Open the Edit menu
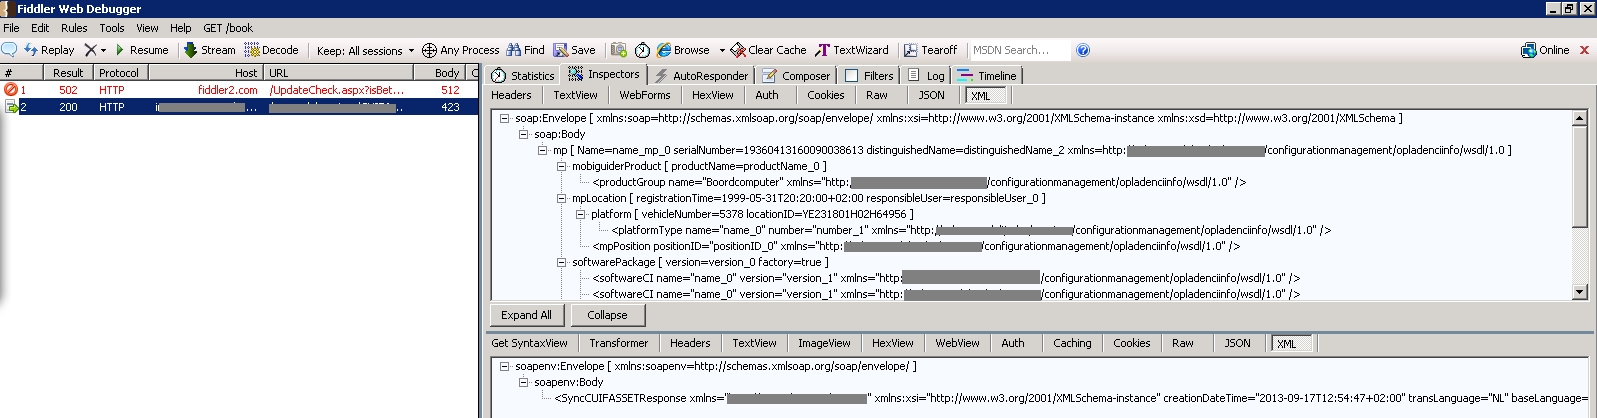 point(40,28)
